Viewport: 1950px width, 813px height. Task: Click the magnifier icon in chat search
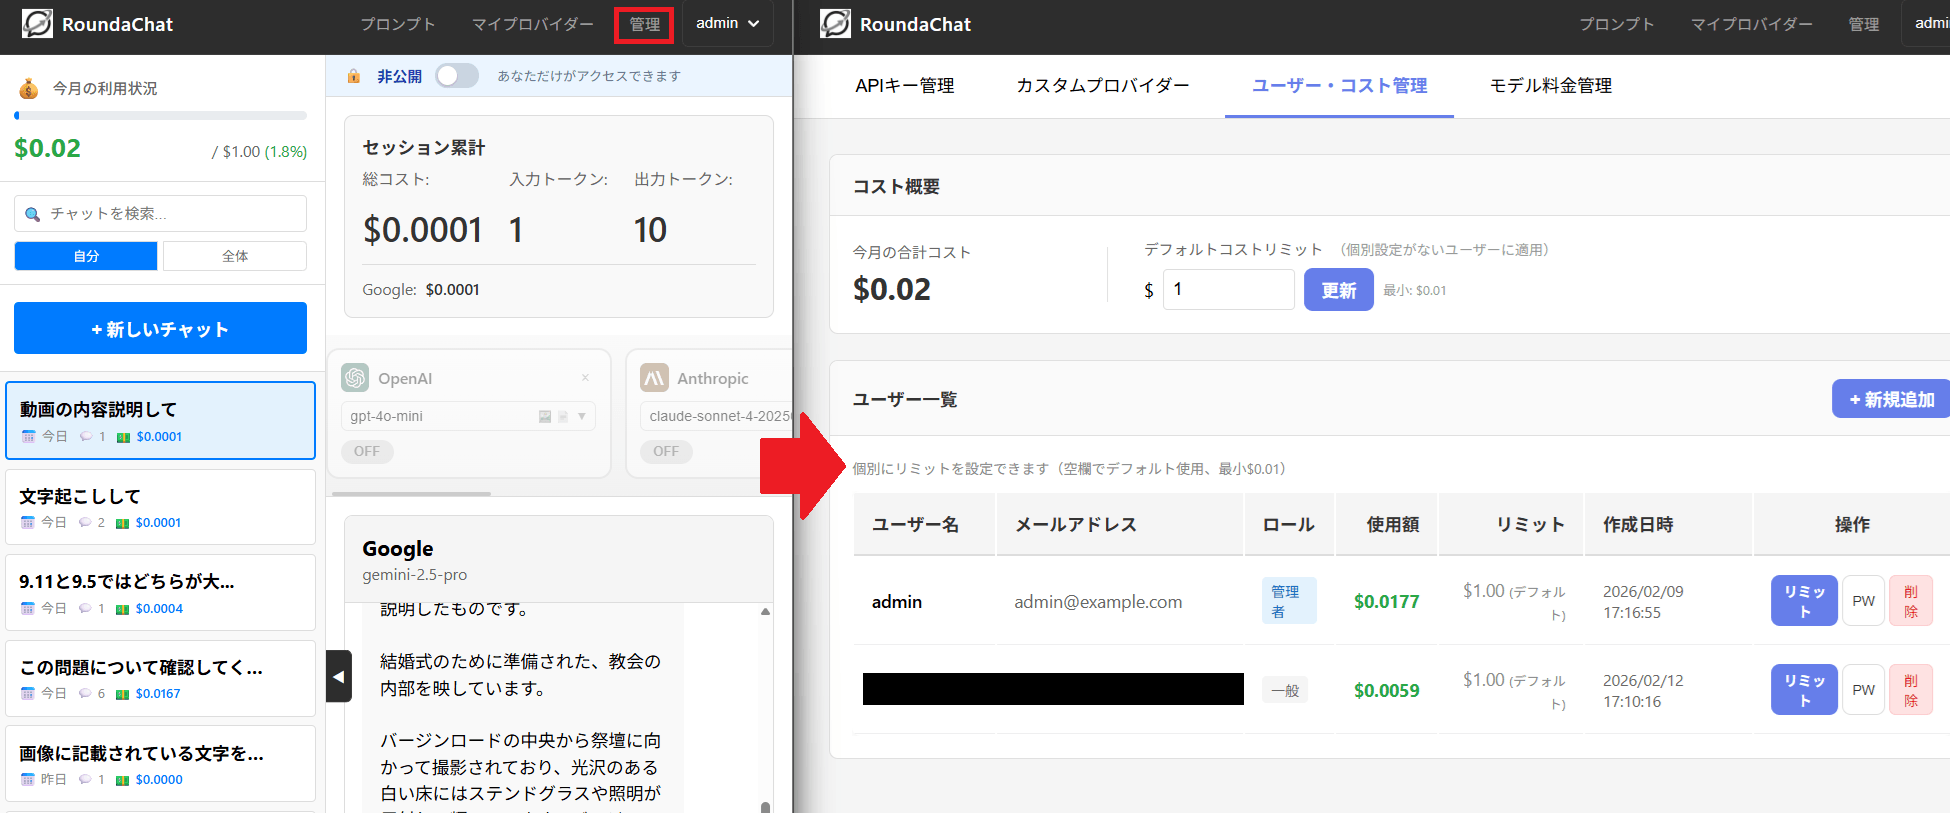tap(32, 214)
